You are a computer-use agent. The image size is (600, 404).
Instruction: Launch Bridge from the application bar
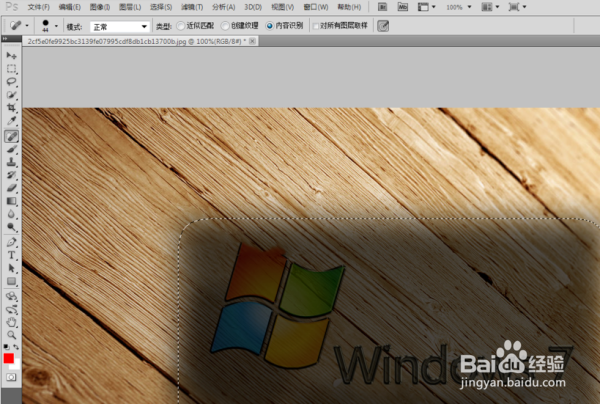tap(382, 7)
